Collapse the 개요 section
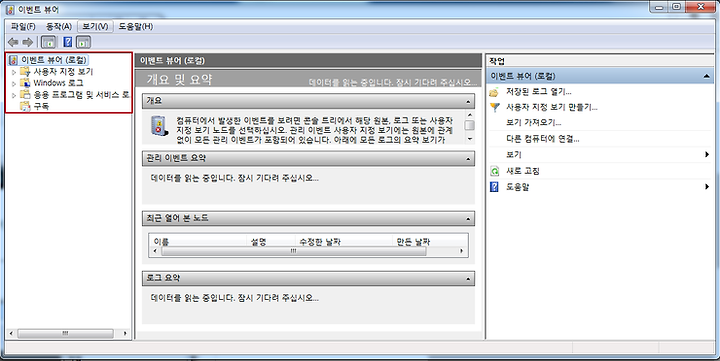The image size is (720, 361). [468, 102]
